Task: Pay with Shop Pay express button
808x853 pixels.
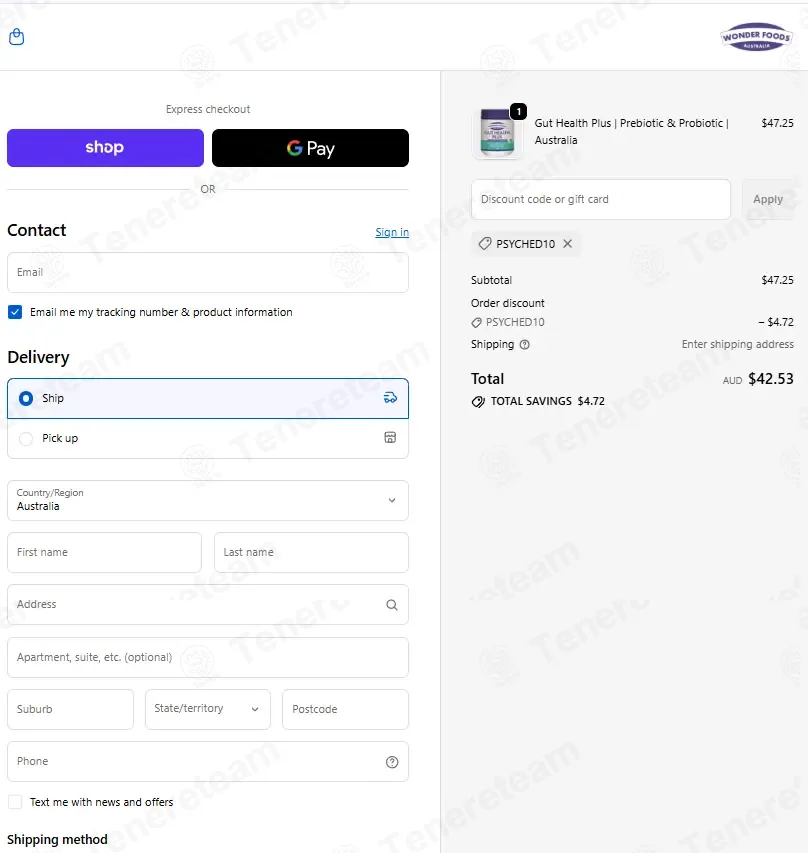Action: pyautogui.click(x=106, y=148)
